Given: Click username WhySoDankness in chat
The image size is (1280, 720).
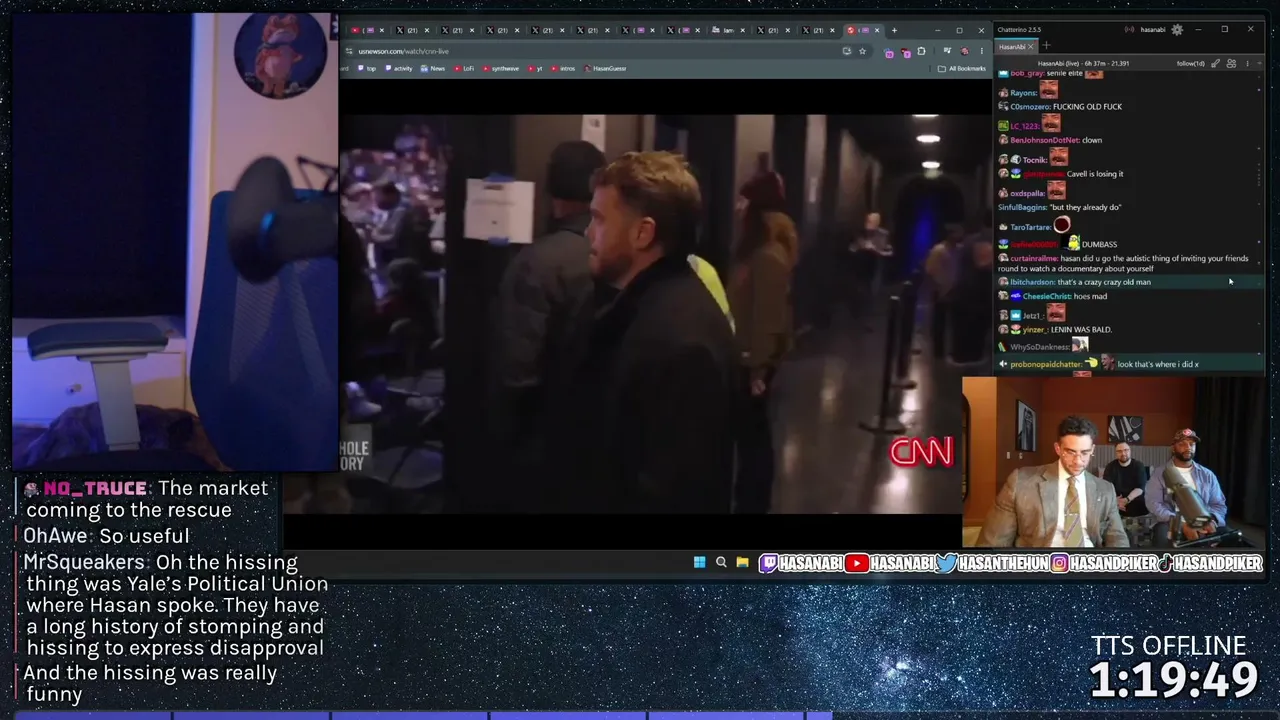Looking at the screenshot, I should [1040, 347].
